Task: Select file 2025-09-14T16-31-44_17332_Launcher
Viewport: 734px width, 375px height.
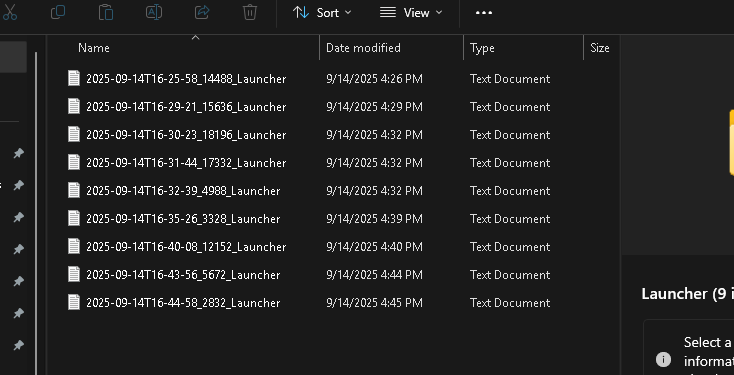Action: pyautogui.click(x=186, y=163)
